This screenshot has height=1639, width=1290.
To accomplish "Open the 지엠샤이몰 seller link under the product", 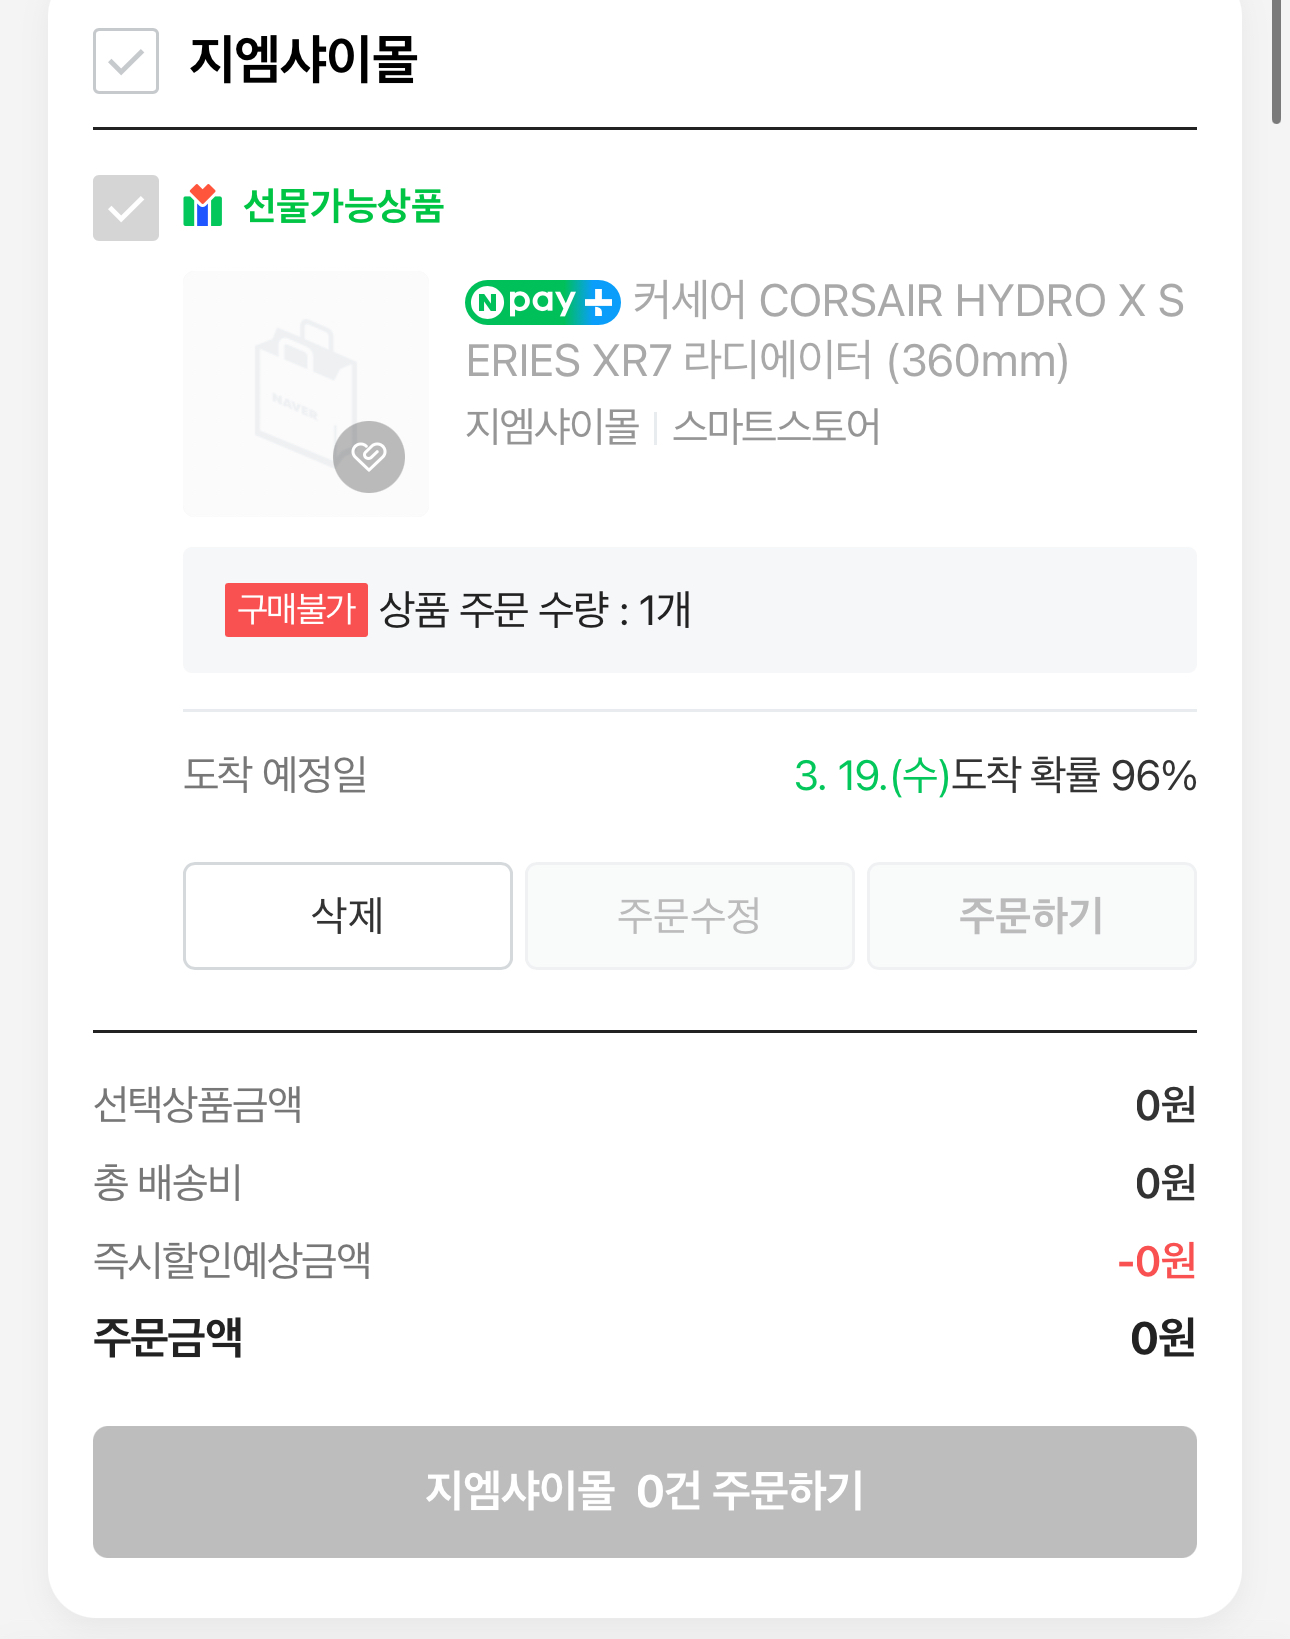I will tap(552, 427).
